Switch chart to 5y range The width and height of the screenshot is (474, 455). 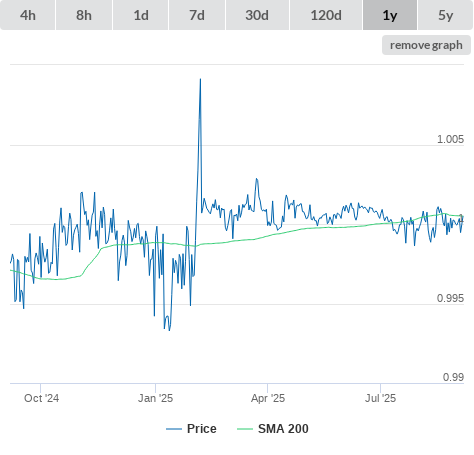[x=445, y=15]
